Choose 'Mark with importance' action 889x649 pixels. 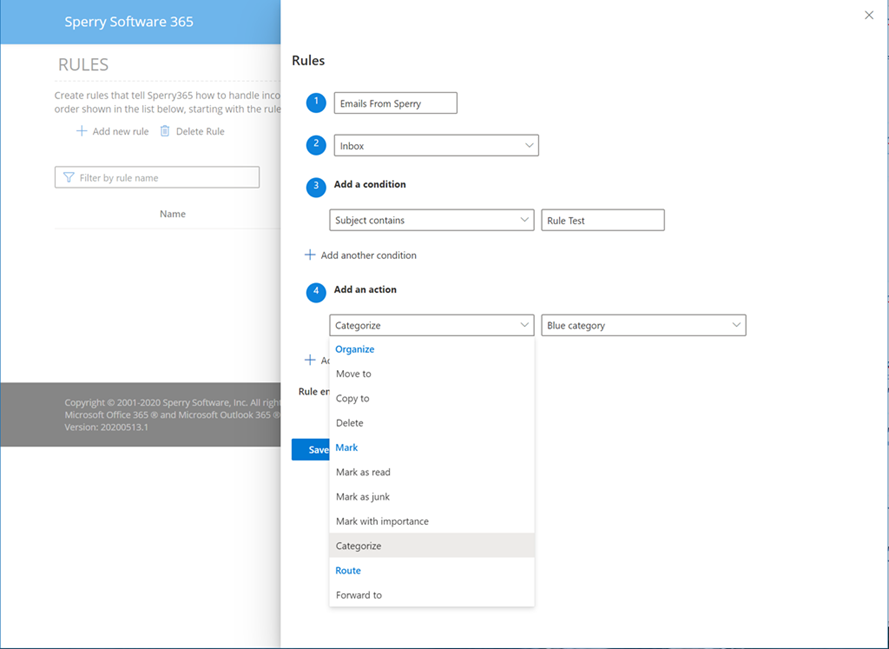click(x=431, y=521)
